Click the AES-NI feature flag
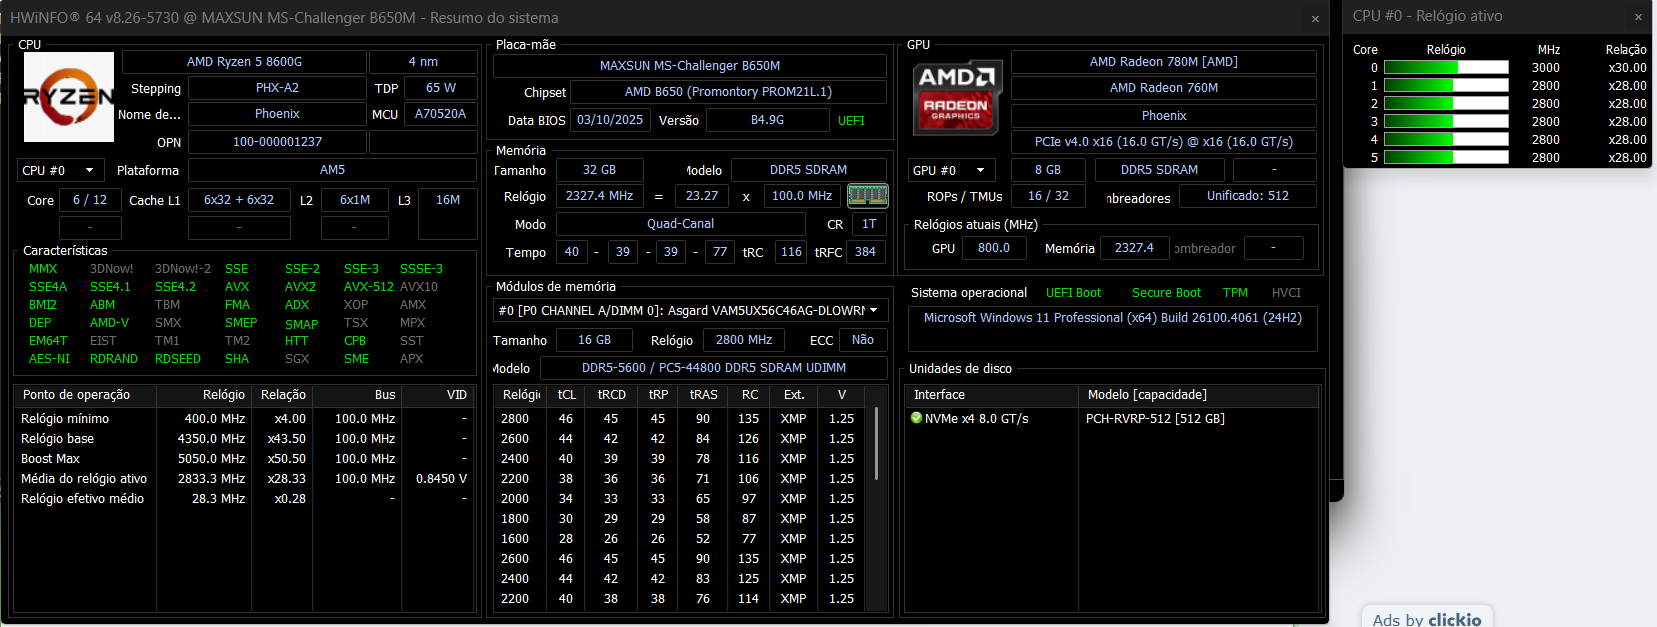The image size is (1657, 627). pos(50,359)
